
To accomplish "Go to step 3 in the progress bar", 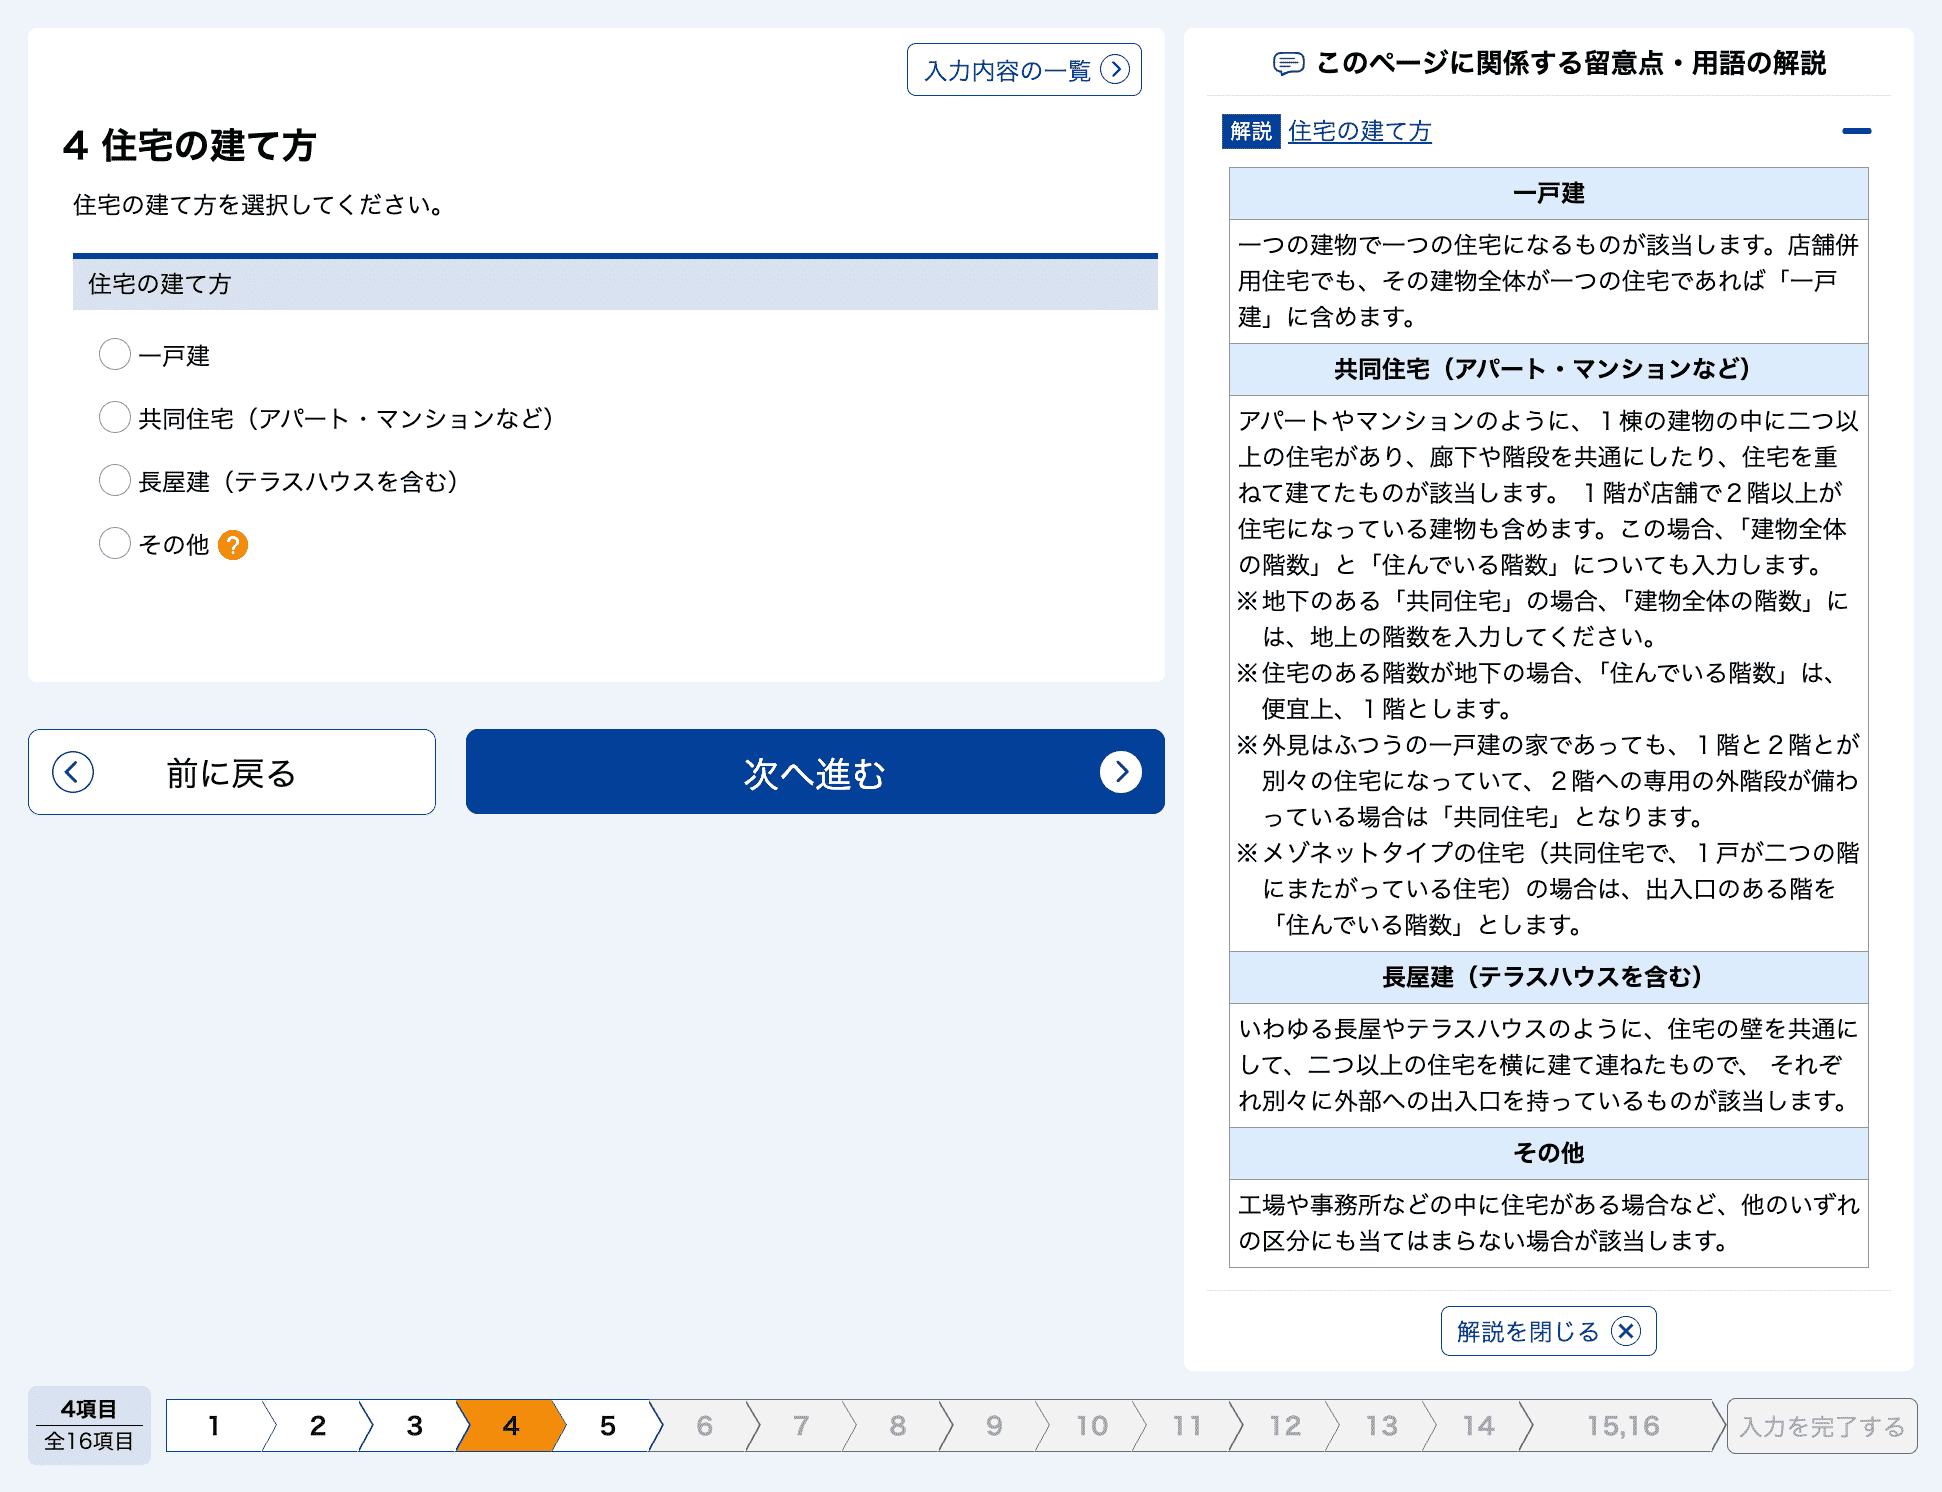I will click(413, 1426).
